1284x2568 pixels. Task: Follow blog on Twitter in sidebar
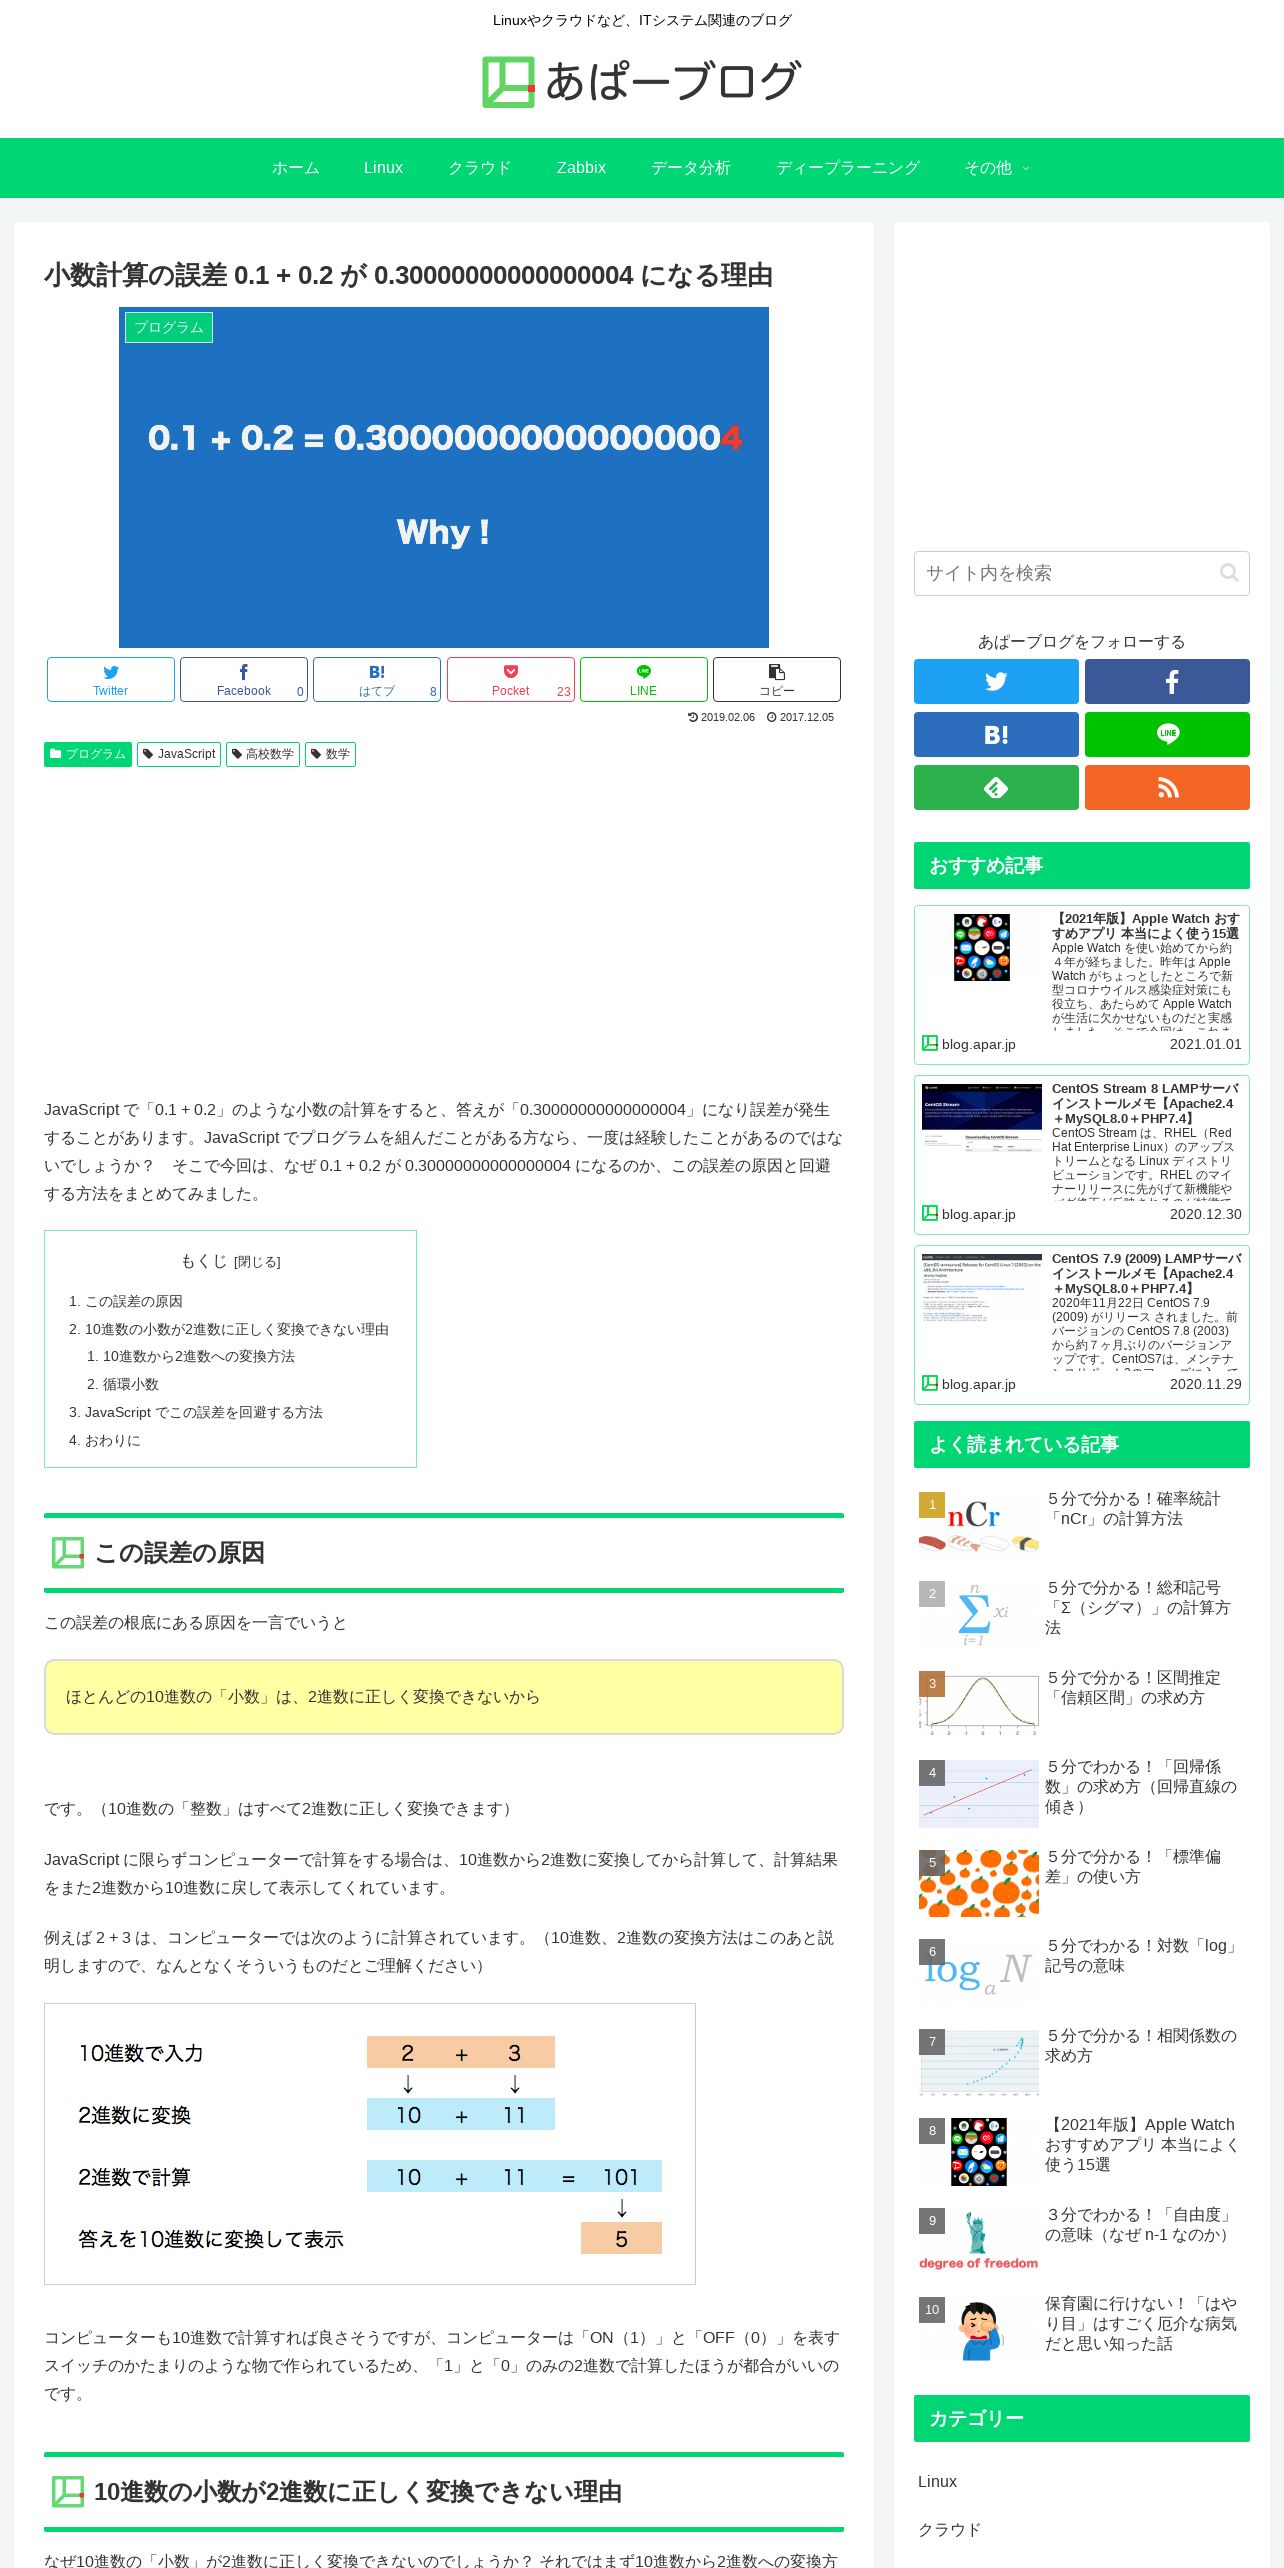(x=996, y=682)
